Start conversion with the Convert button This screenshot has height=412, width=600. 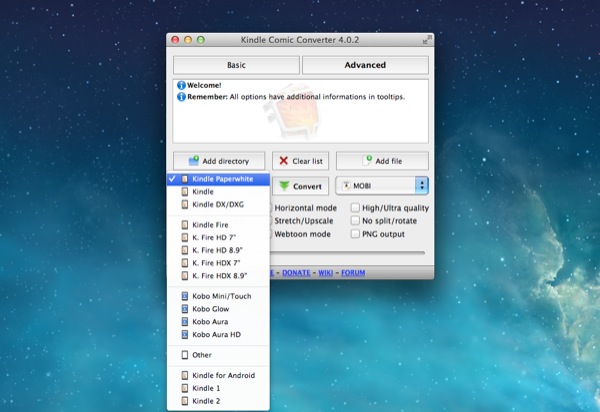click(x=300, y=186)
